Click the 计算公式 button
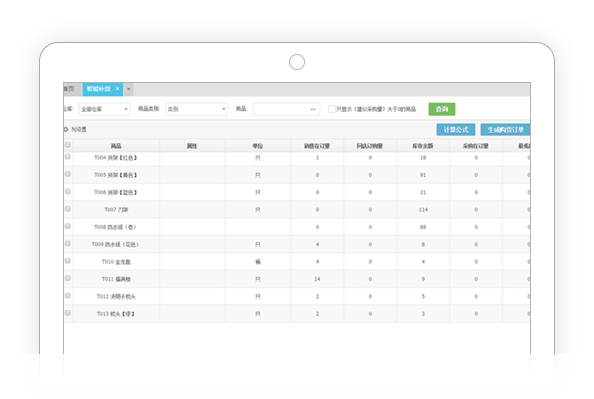Viewport: 594px width, 399px height. click(x=456, y=130)
